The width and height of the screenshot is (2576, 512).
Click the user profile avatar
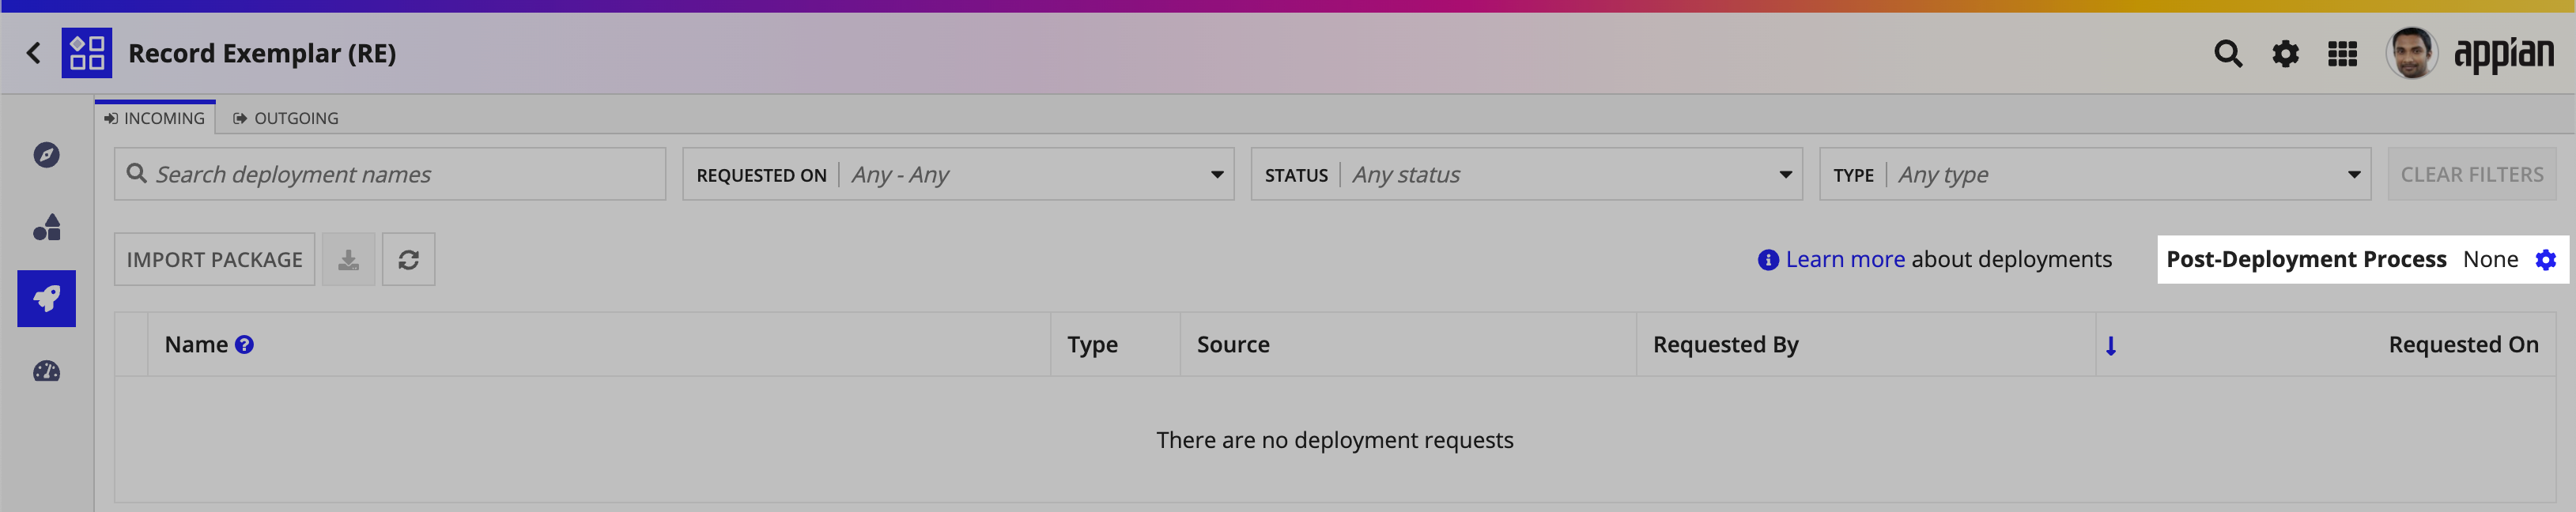tap(2411, 53)
